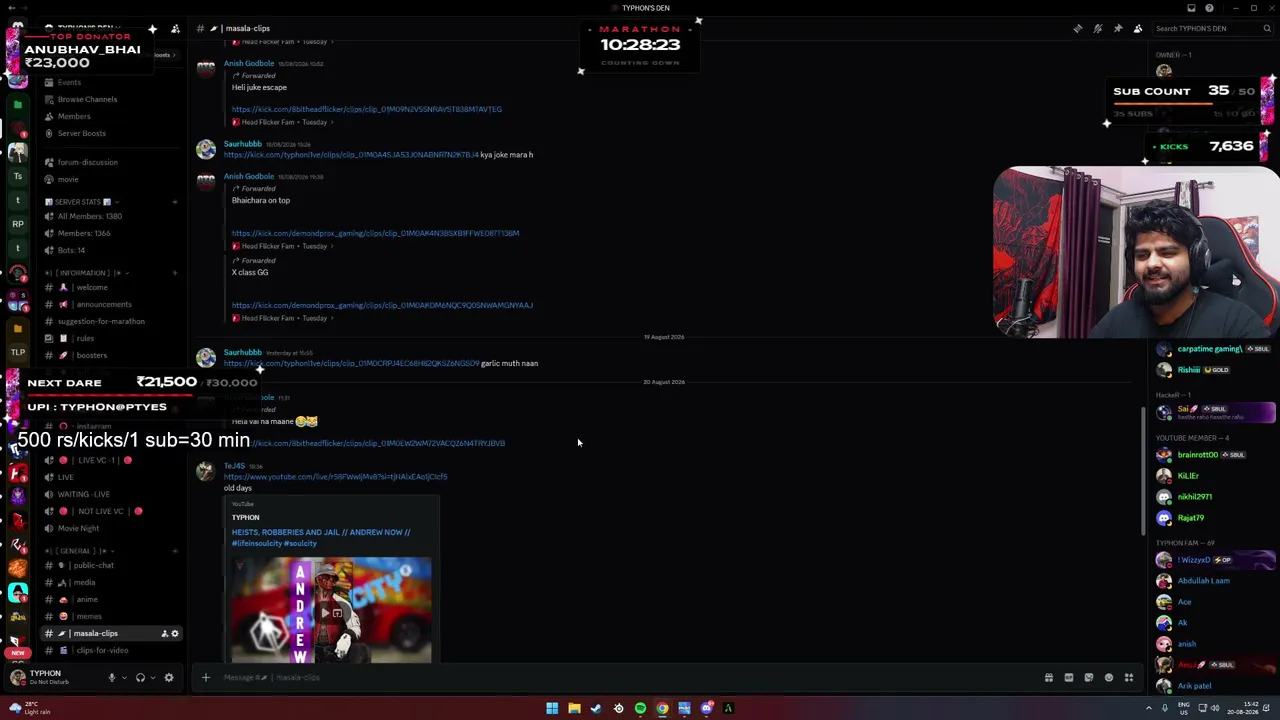Open the Threads icon in channel header
This screenshot has height=720, width=1280.
1077,28
